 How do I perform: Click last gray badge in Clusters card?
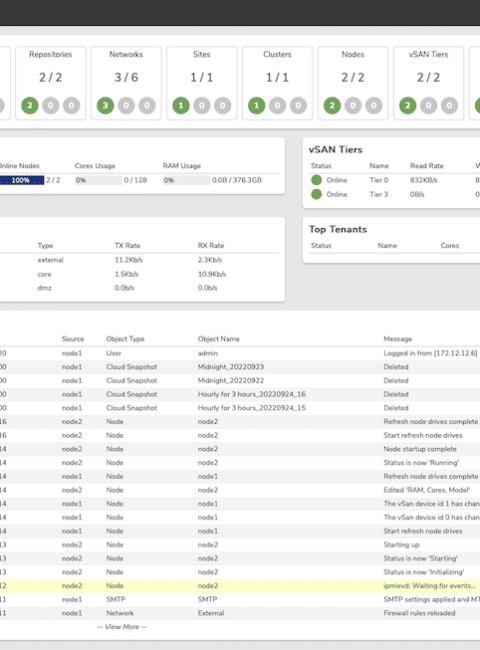298,106
